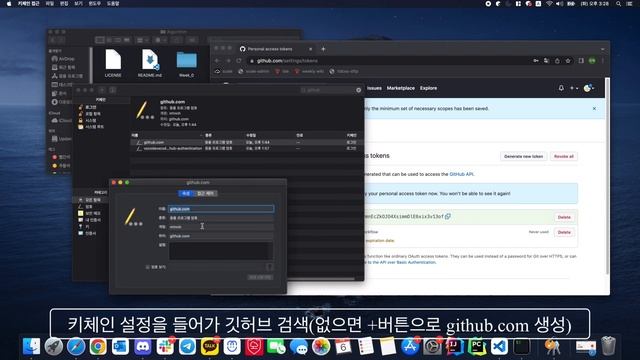The image size is (640, 360).
Task: Open the 파일 File menu
Action: pos(49,4)
